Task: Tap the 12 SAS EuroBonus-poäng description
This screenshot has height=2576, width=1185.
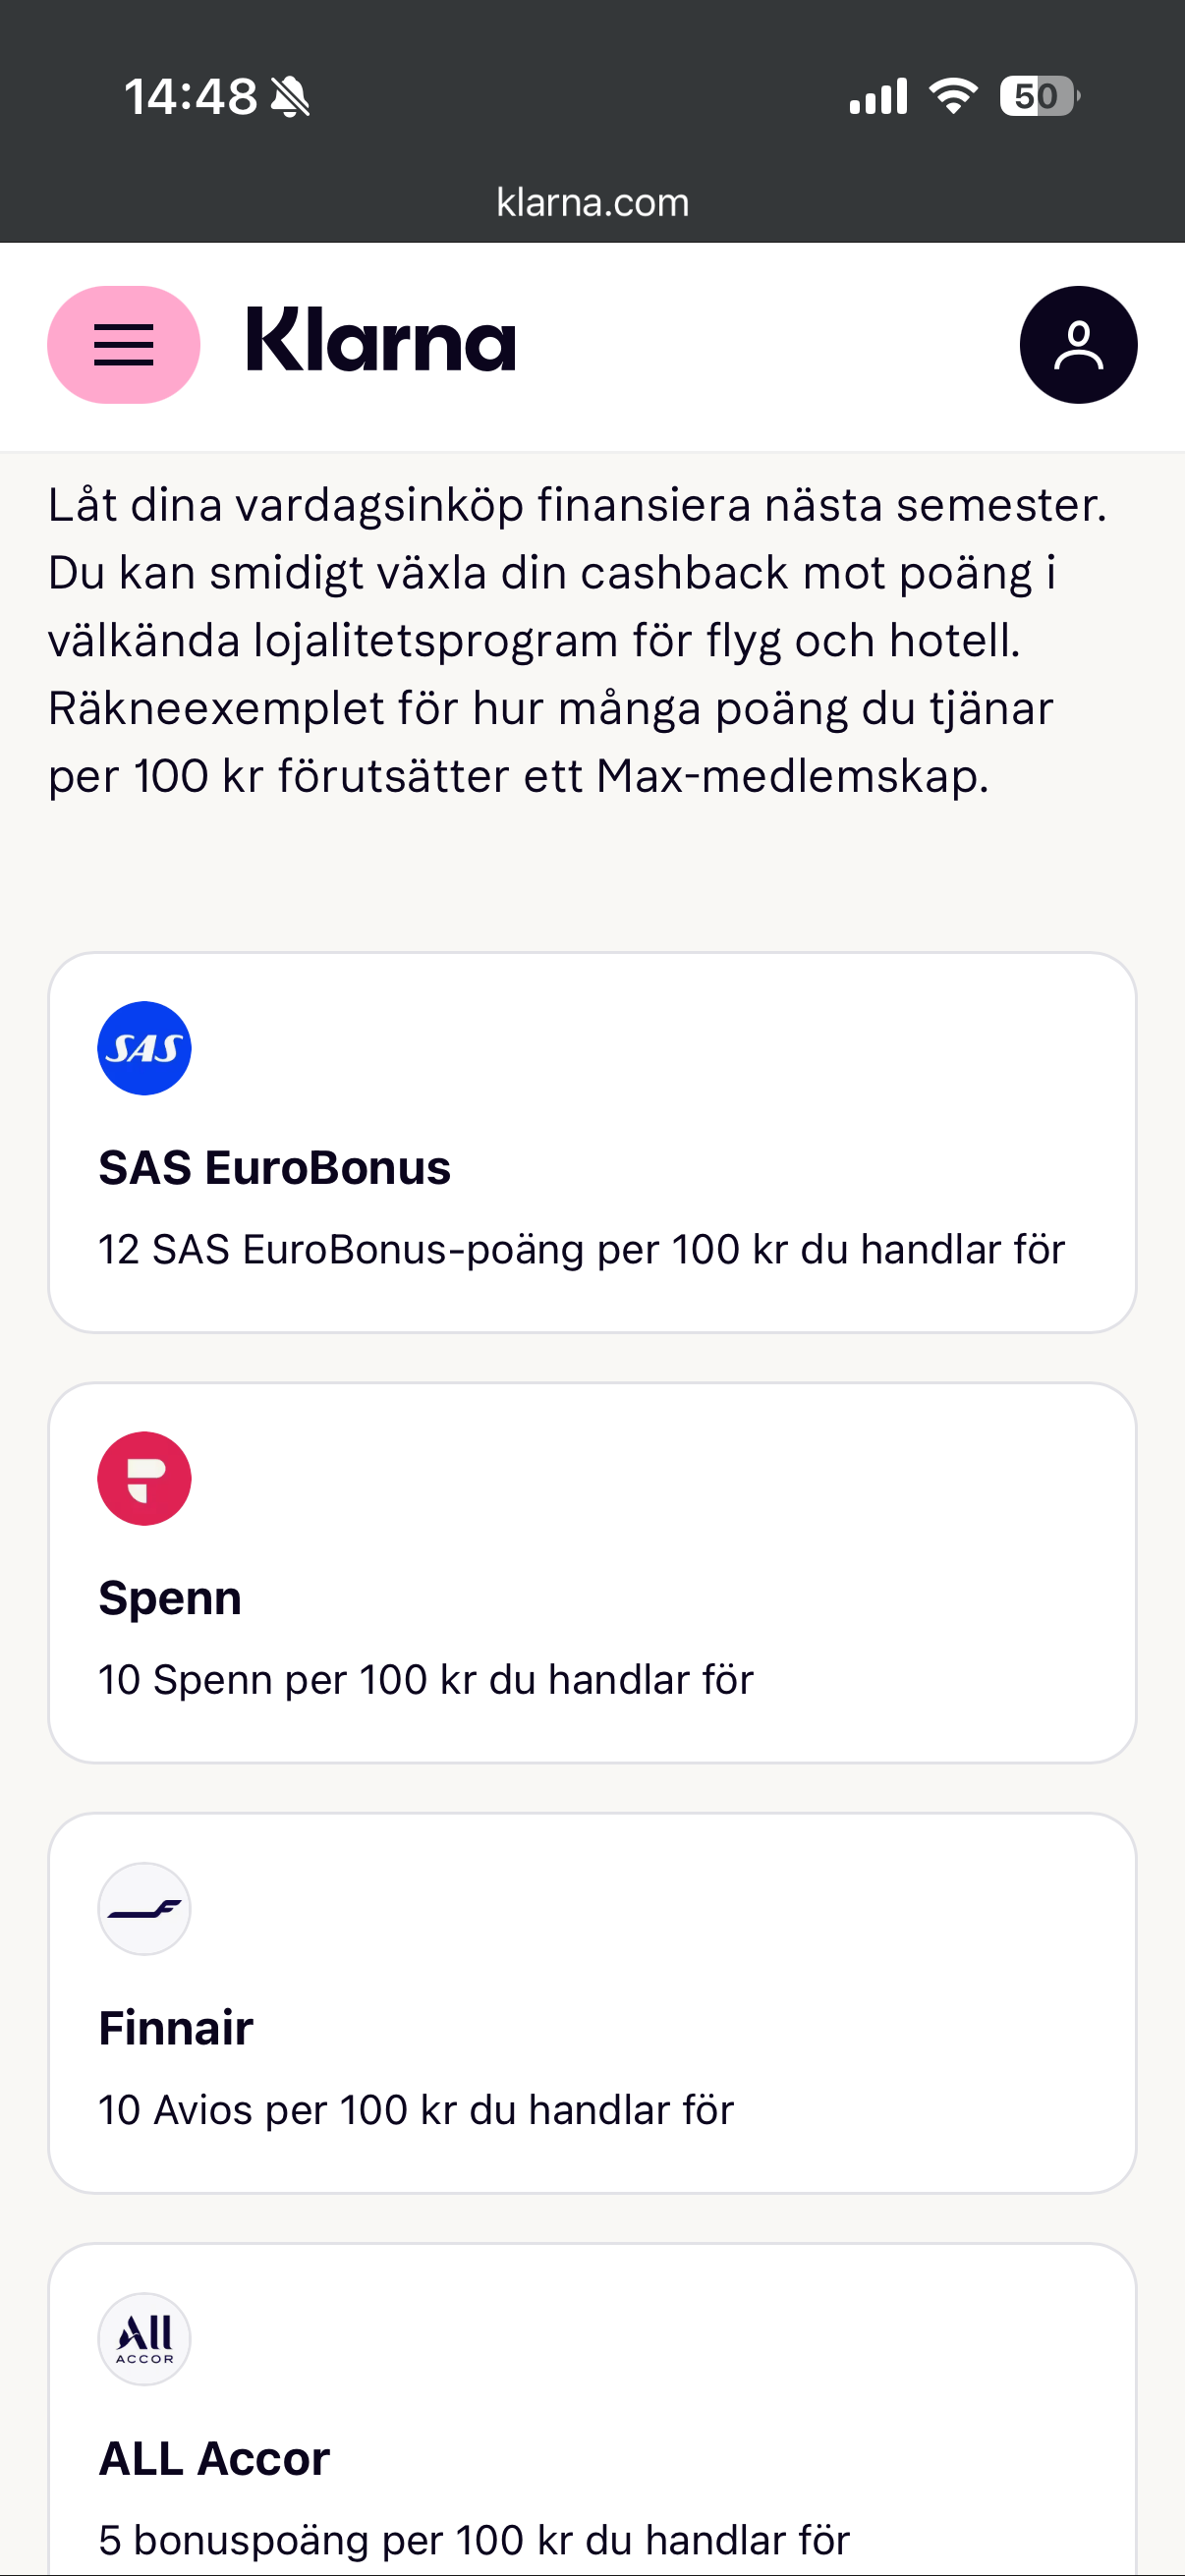Action: click(581, 1250)
